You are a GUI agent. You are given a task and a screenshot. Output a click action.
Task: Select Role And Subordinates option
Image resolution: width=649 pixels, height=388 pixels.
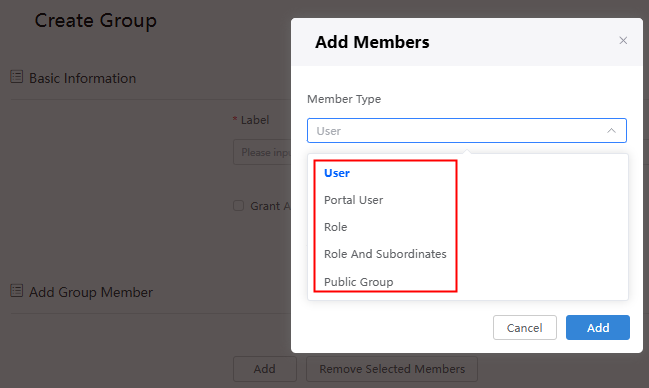pos(385,254)
